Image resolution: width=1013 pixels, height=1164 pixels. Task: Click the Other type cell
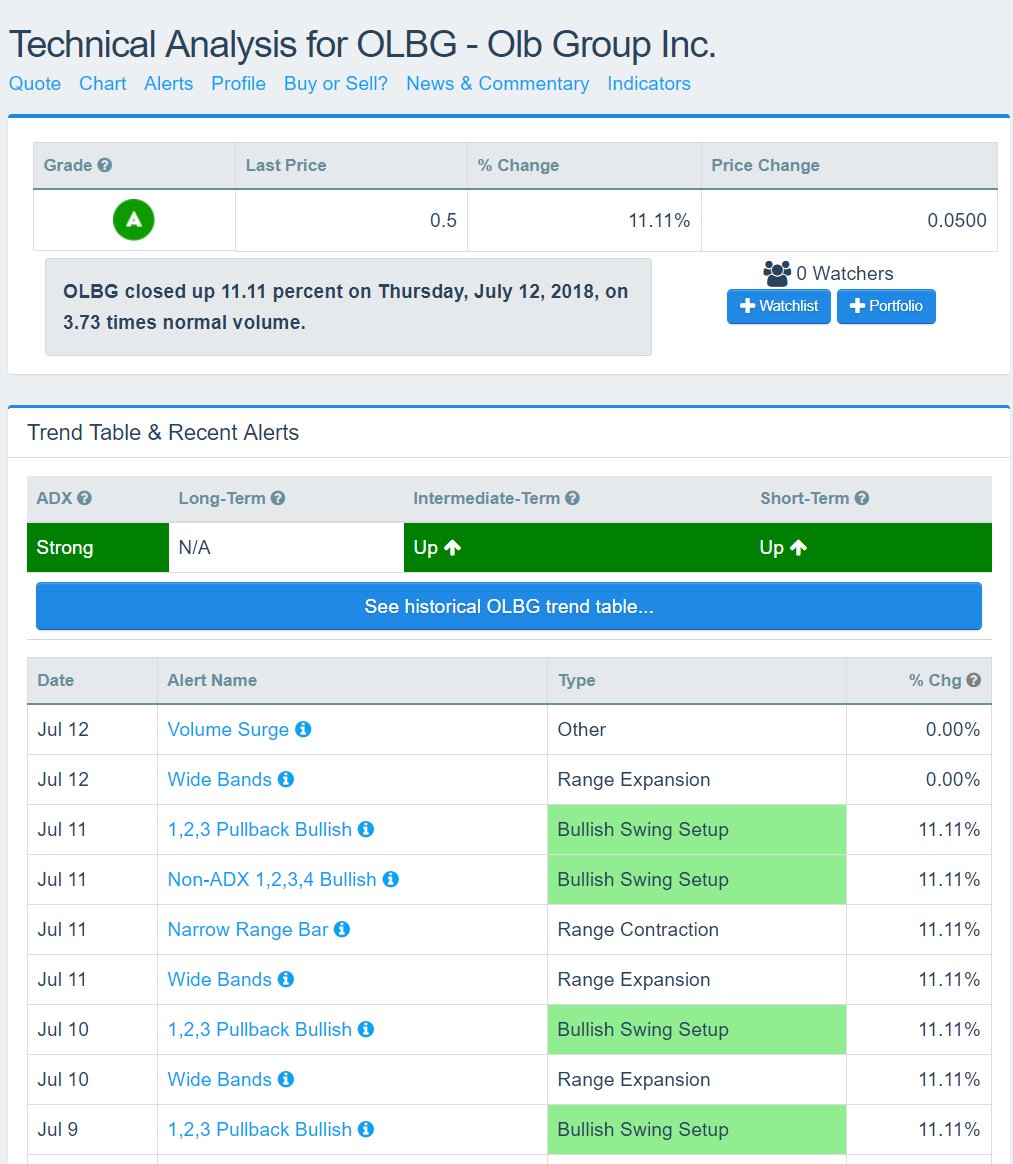click(697, 729)
